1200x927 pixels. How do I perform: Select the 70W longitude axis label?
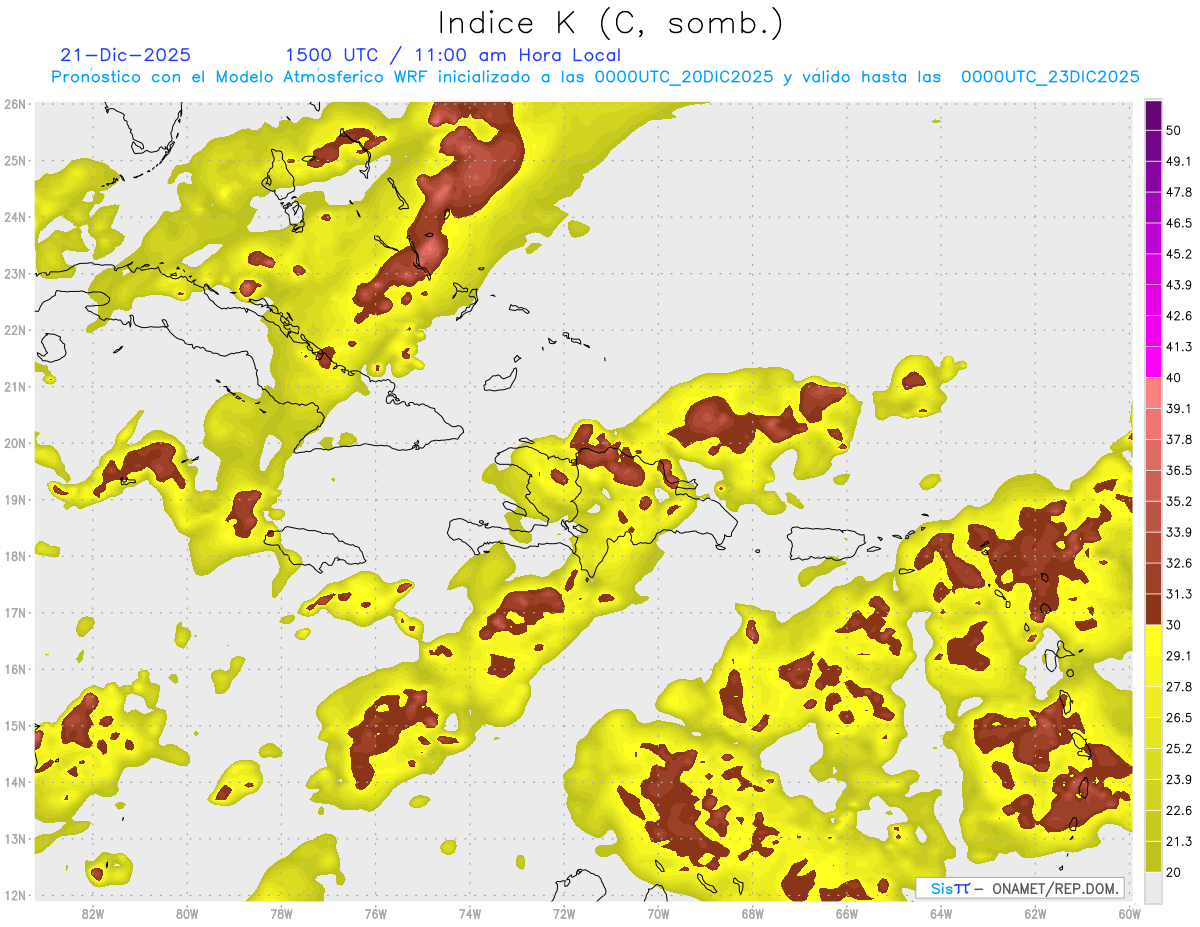(658, 914)
